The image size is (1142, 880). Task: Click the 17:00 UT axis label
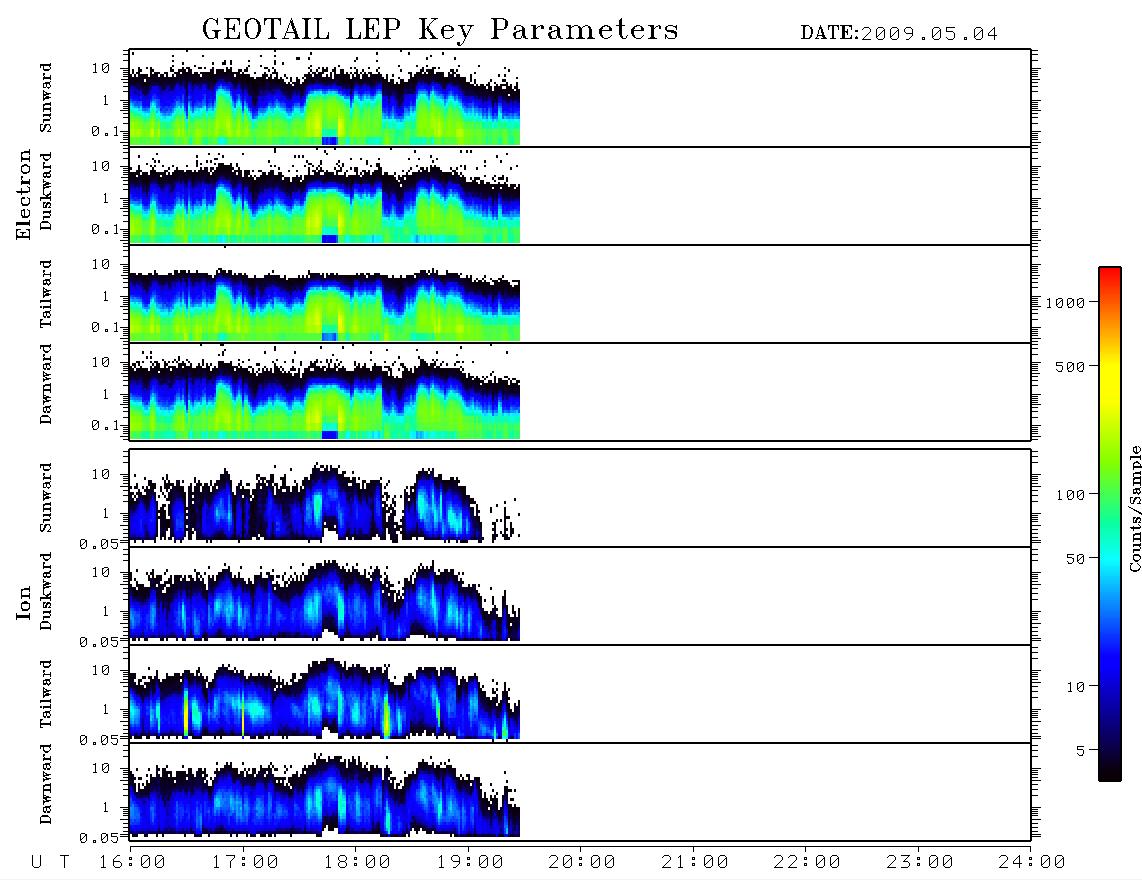click(245, 862)
